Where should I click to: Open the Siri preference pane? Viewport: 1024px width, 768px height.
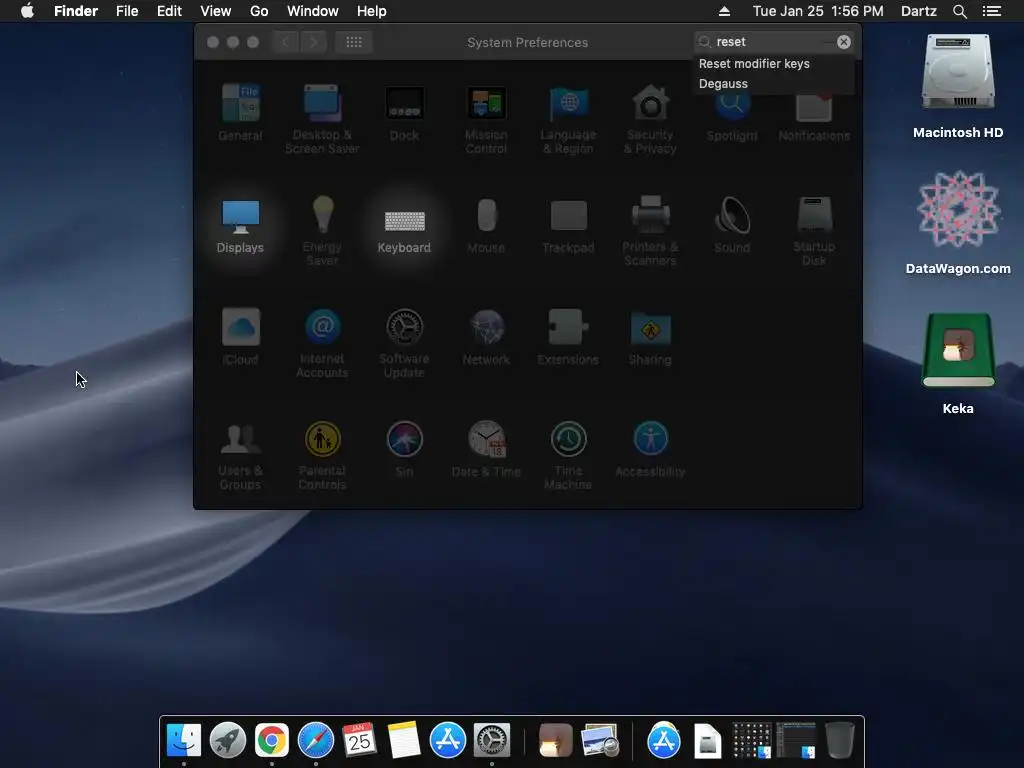[404, 450]
